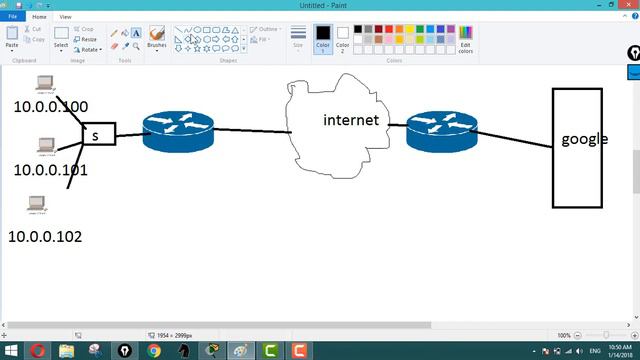640x360 pixels.
Task: Select the Color 1 foreground box
Action: point(323,39)
